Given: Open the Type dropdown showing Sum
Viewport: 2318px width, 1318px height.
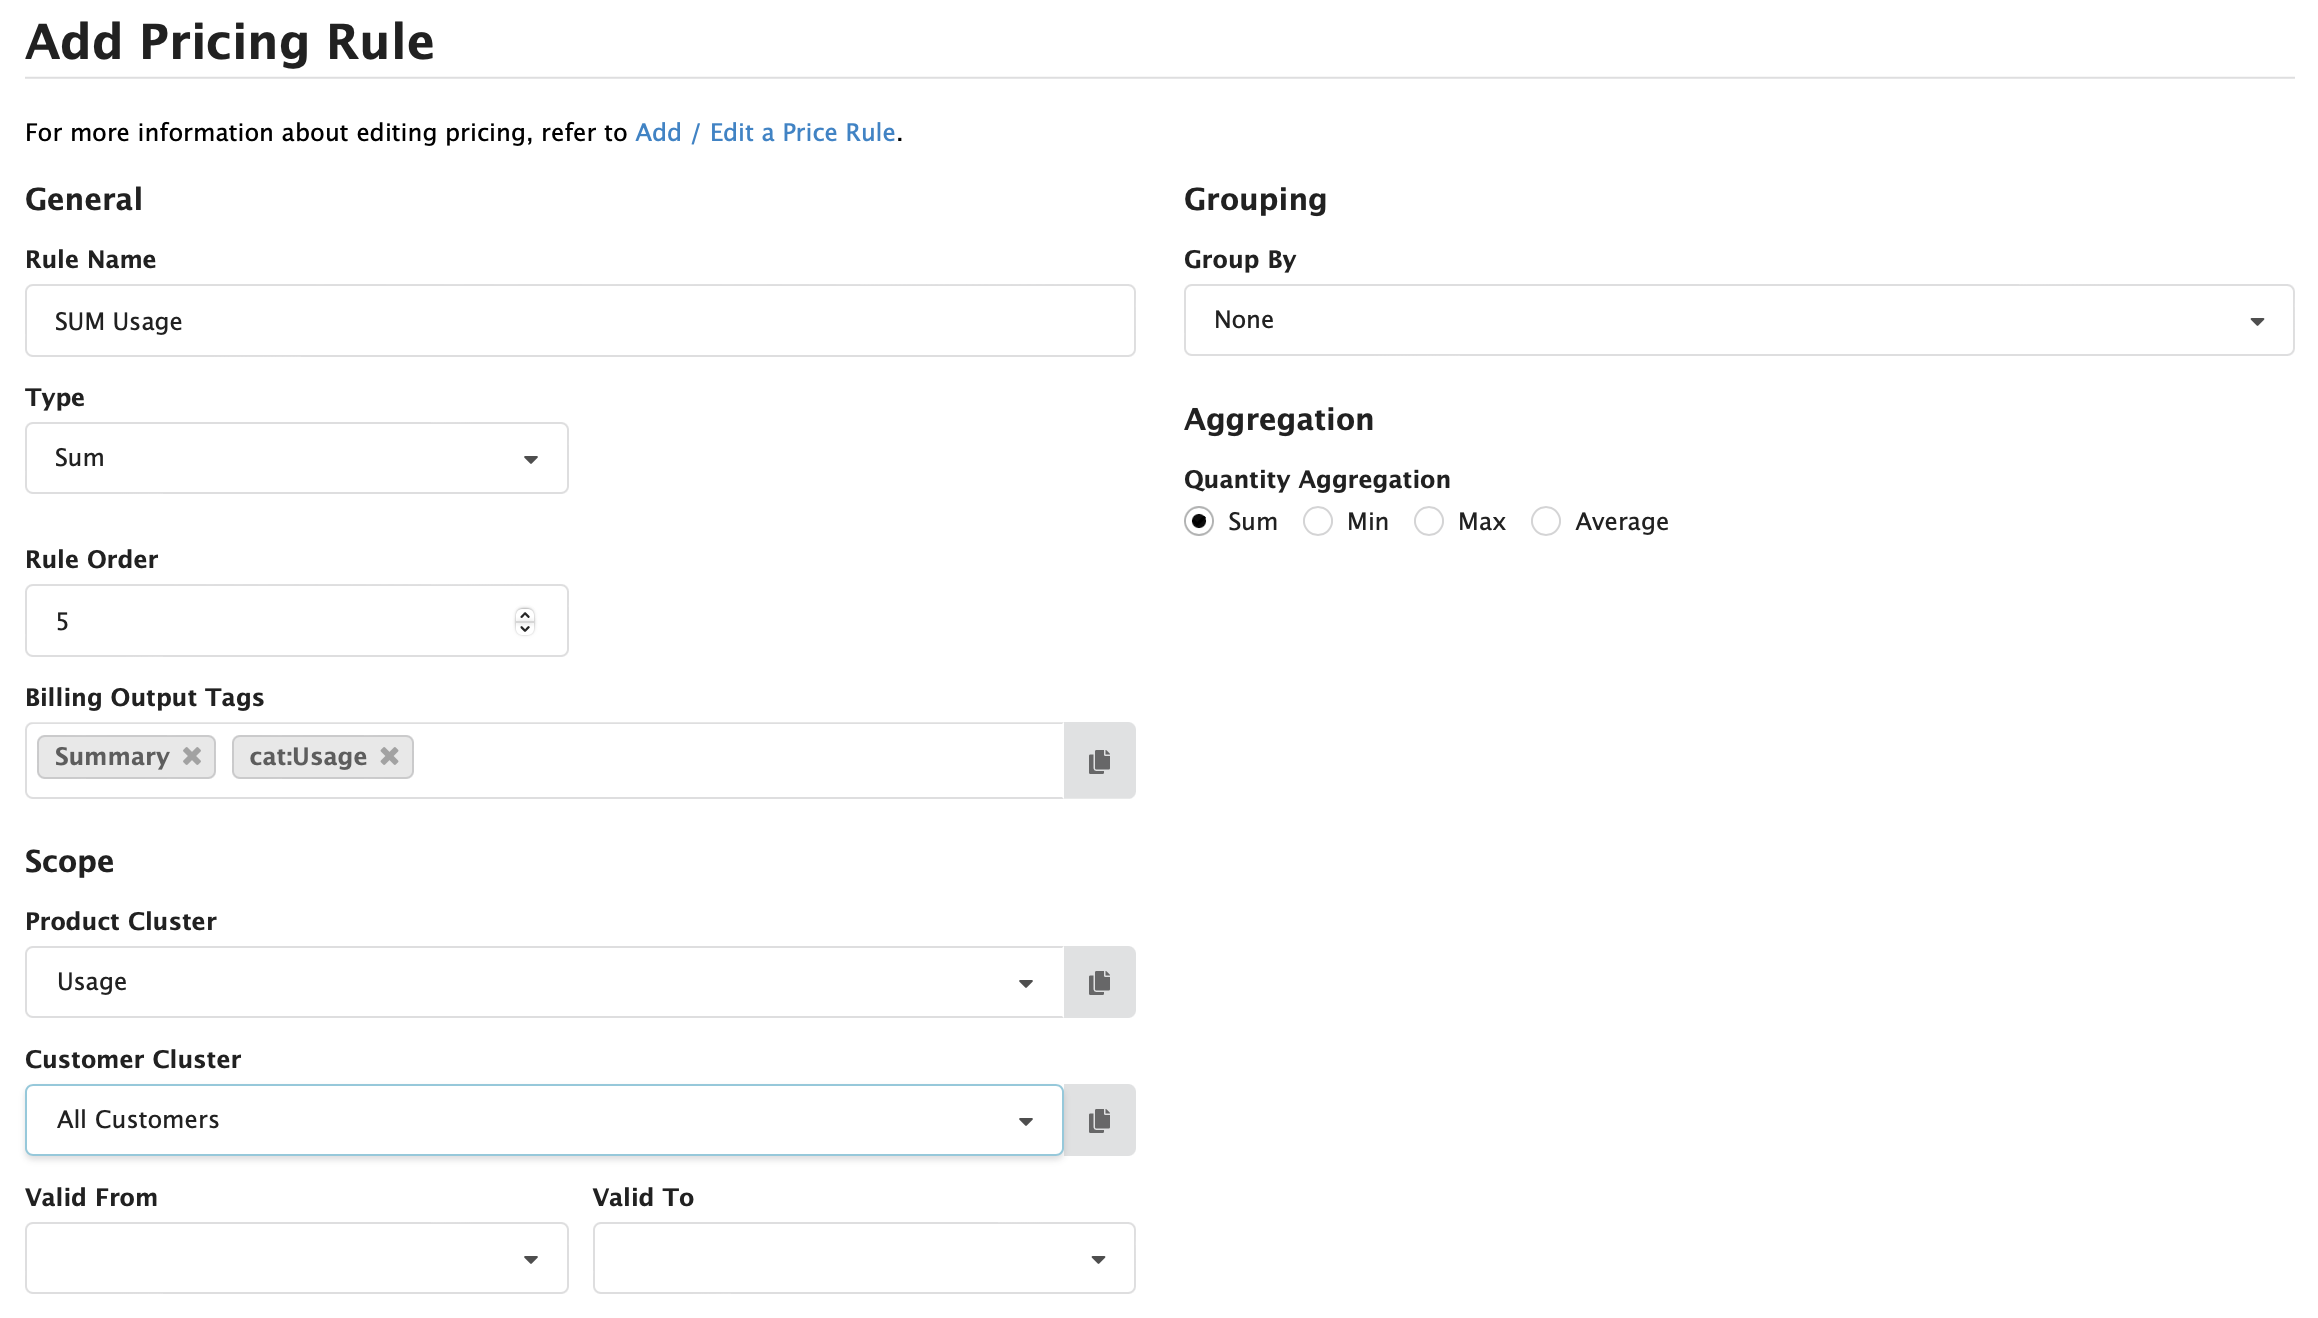Looking at the screenshot, I should coord(531,459).
